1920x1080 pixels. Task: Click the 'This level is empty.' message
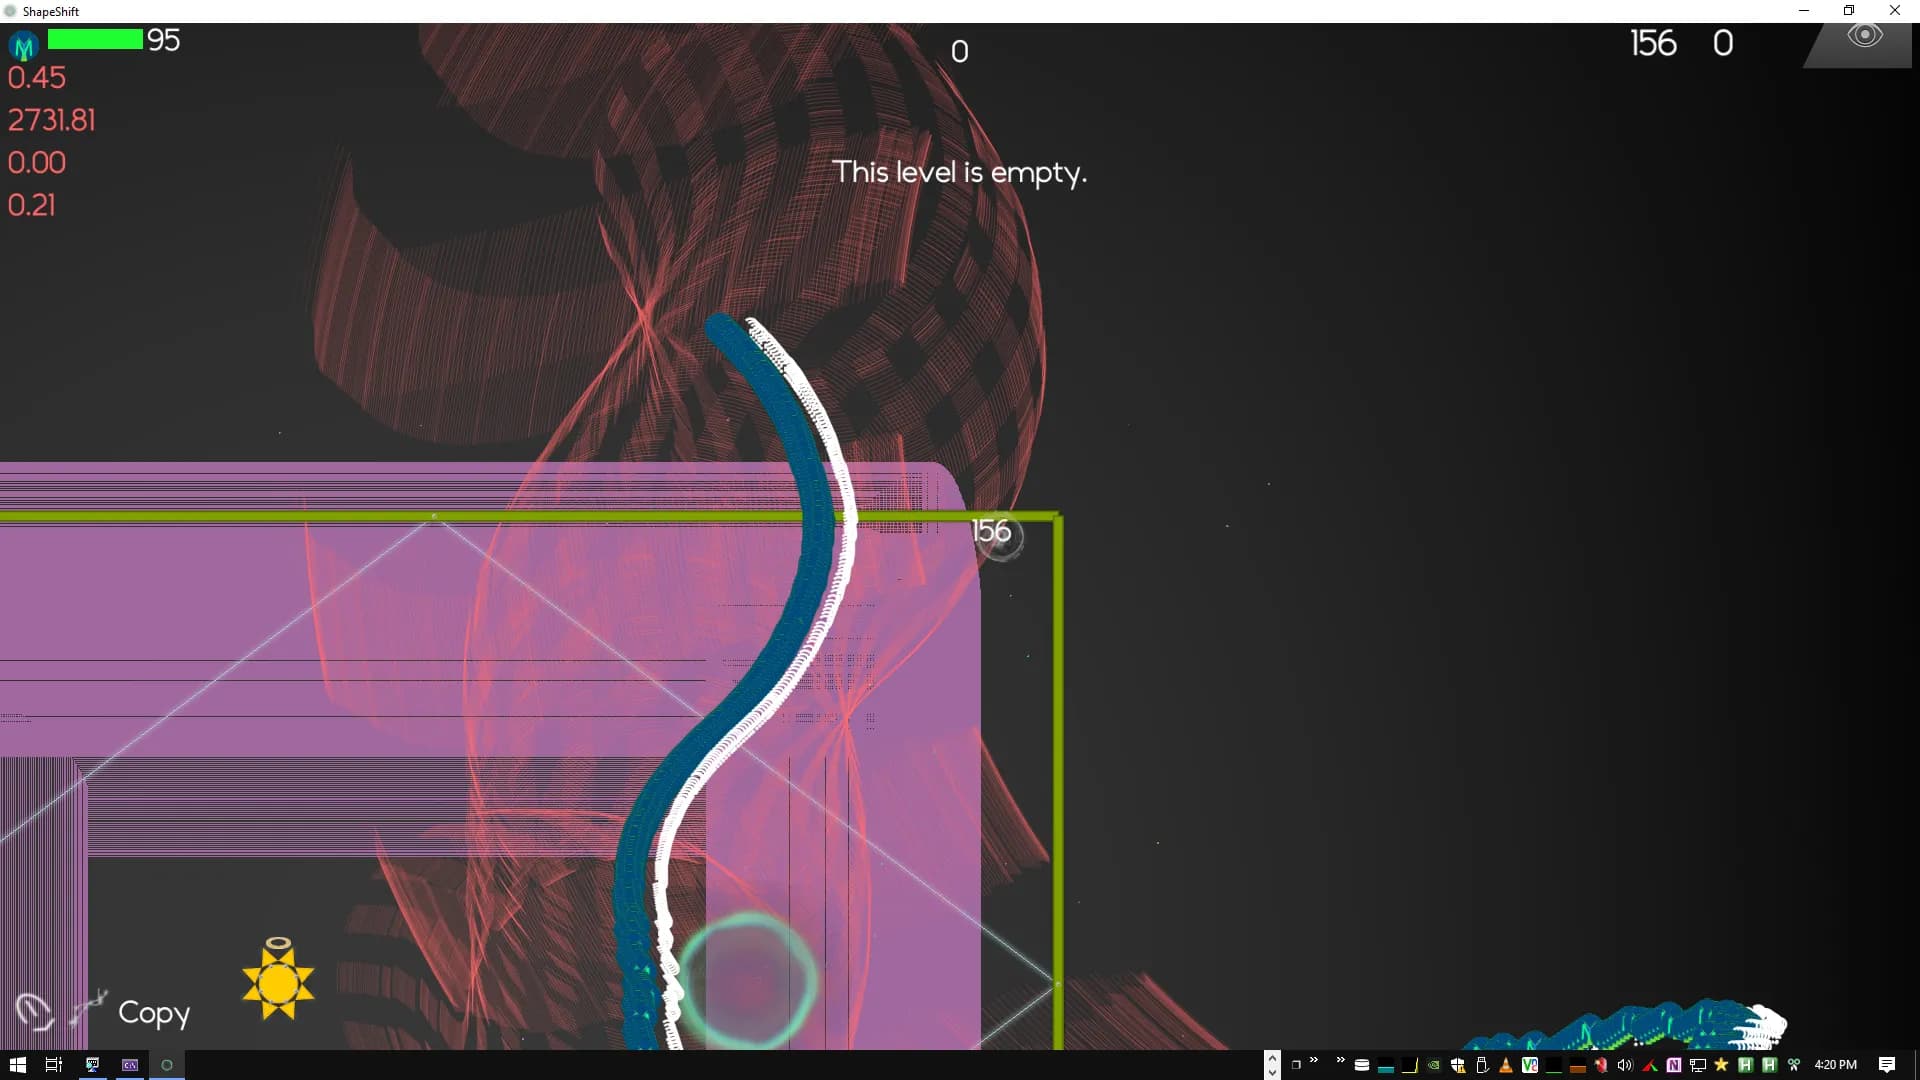click(959, 172)
